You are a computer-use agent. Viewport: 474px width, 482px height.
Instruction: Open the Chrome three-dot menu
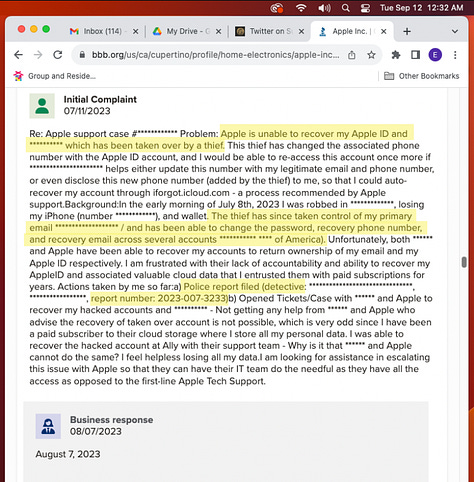coord(455,55)
